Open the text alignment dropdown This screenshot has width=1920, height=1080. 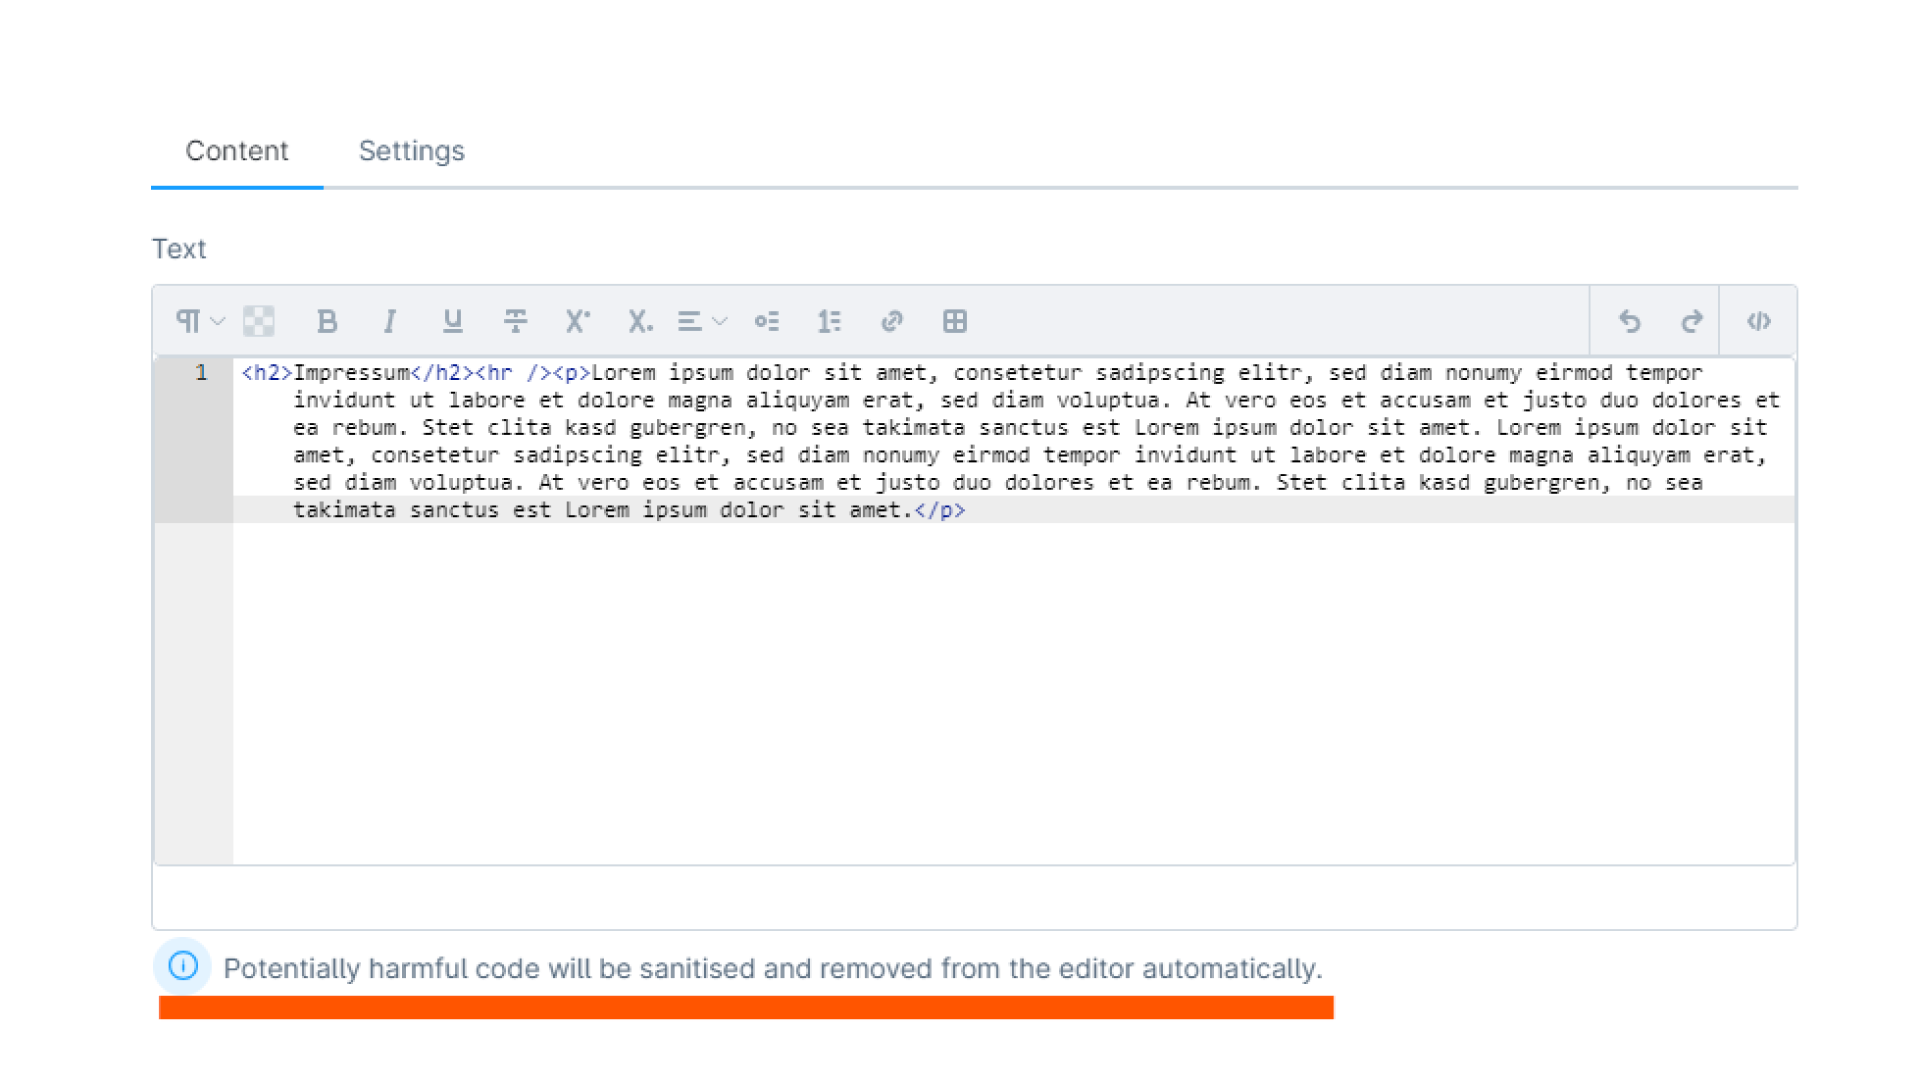pos(702,321)
